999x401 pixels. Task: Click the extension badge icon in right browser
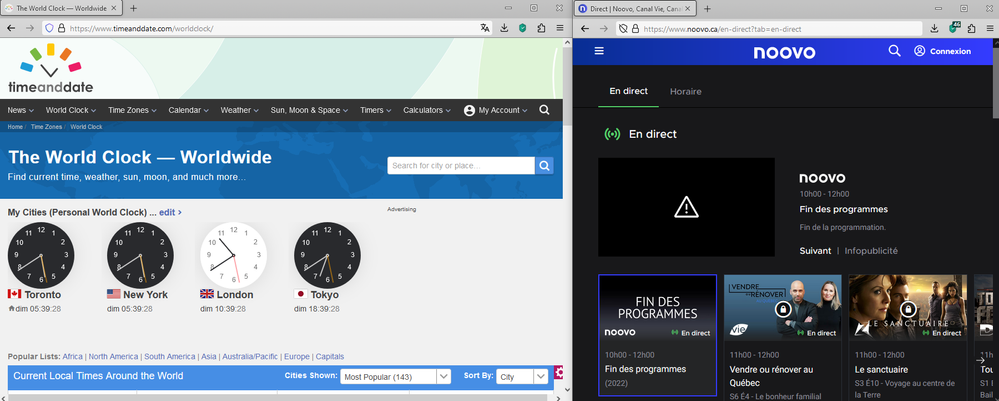[x=954, y=27]
